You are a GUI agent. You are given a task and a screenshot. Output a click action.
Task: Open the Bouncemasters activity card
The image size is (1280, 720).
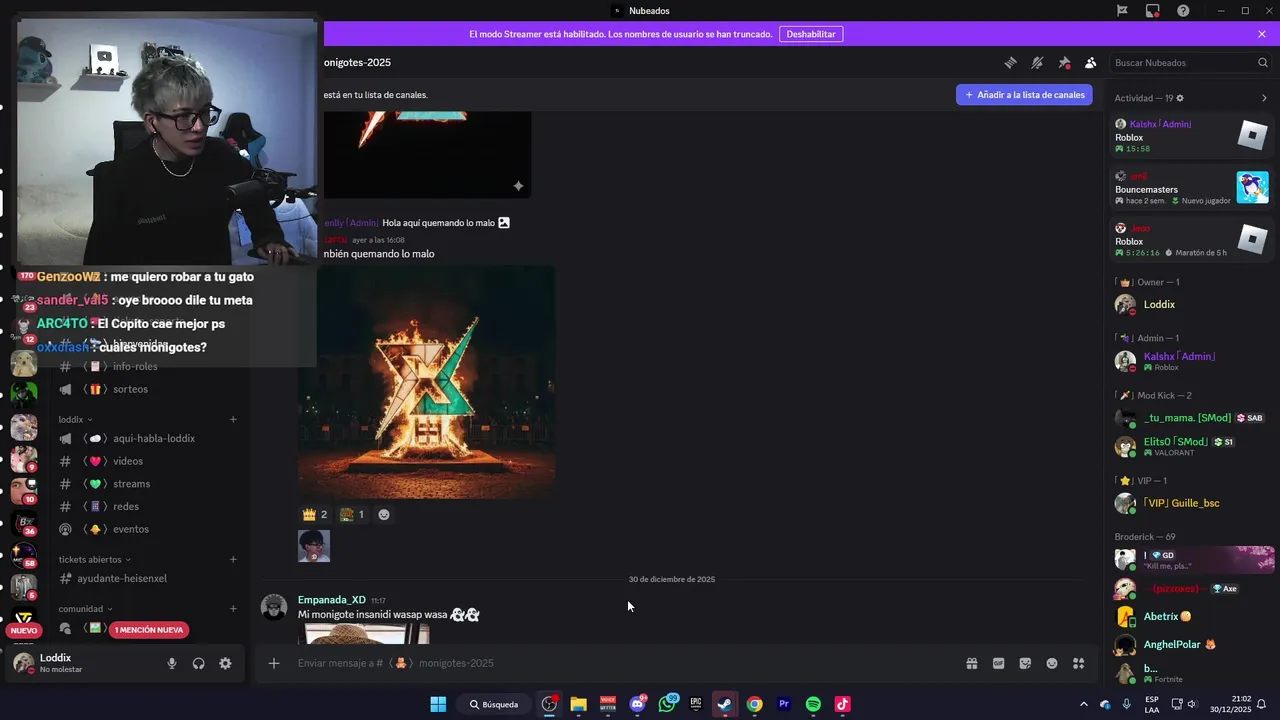[x=1192, y=188]
